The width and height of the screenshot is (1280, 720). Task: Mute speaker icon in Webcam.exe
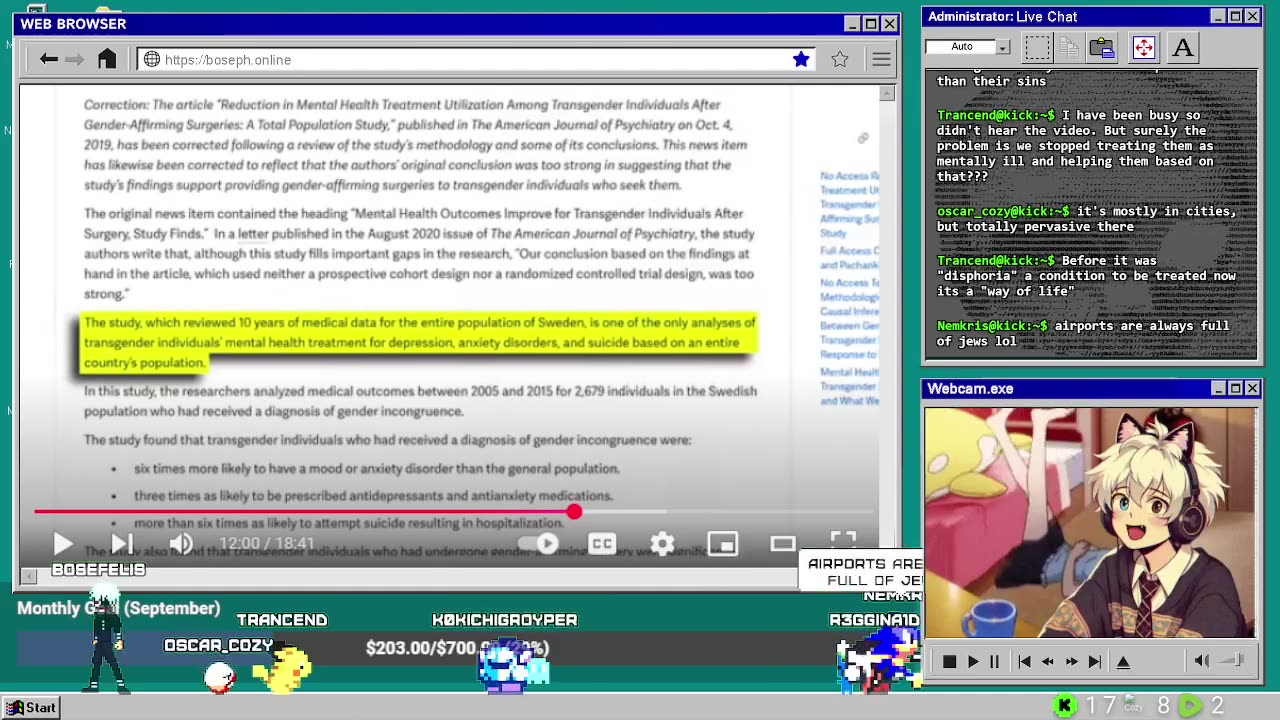pos(1202,661)
